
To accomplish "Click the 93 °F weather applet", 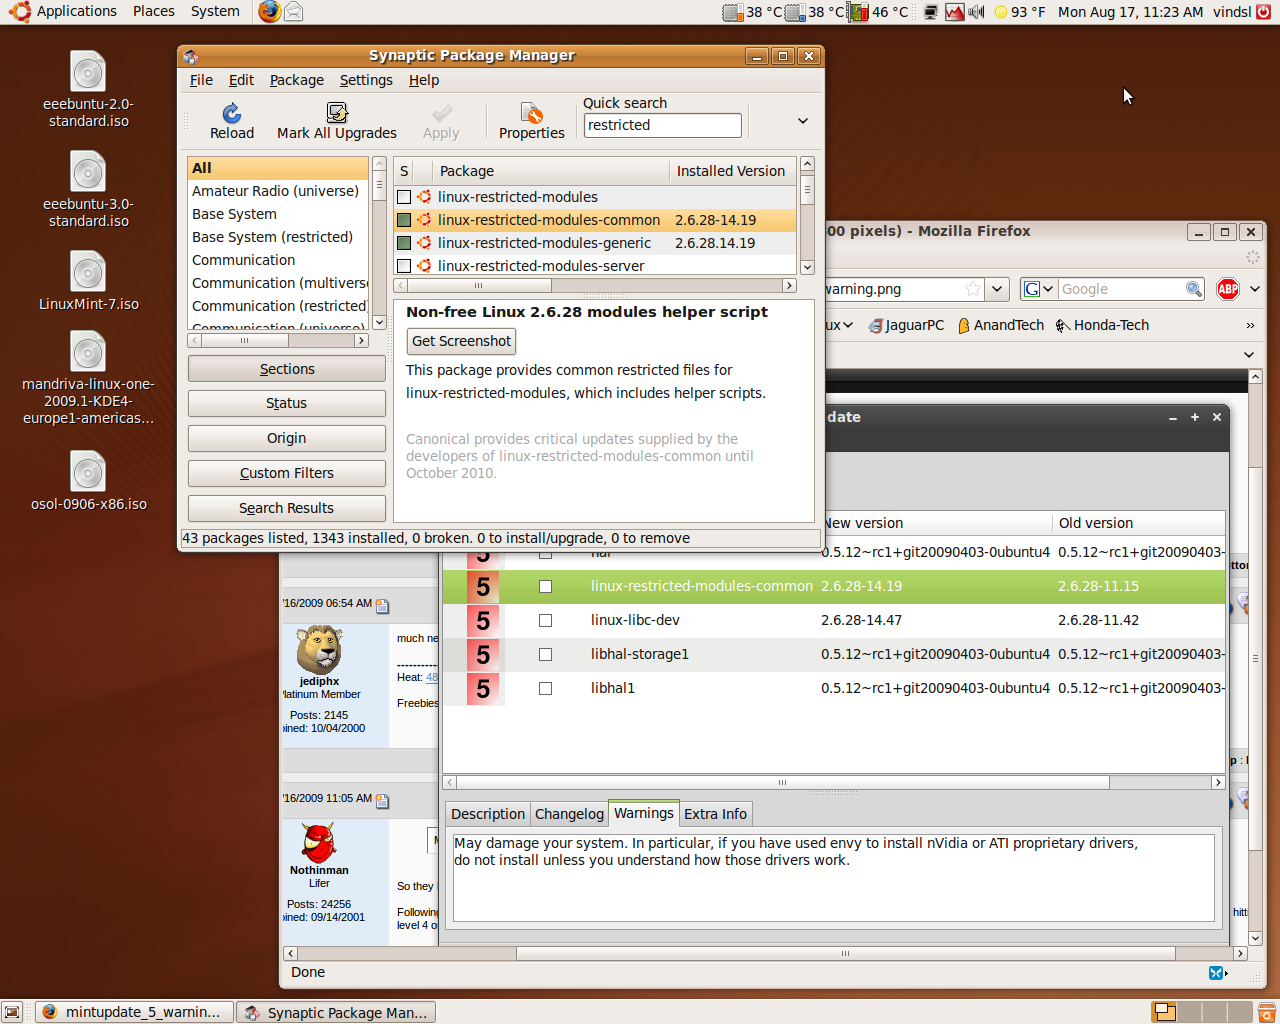I will tap(1019, 12).
